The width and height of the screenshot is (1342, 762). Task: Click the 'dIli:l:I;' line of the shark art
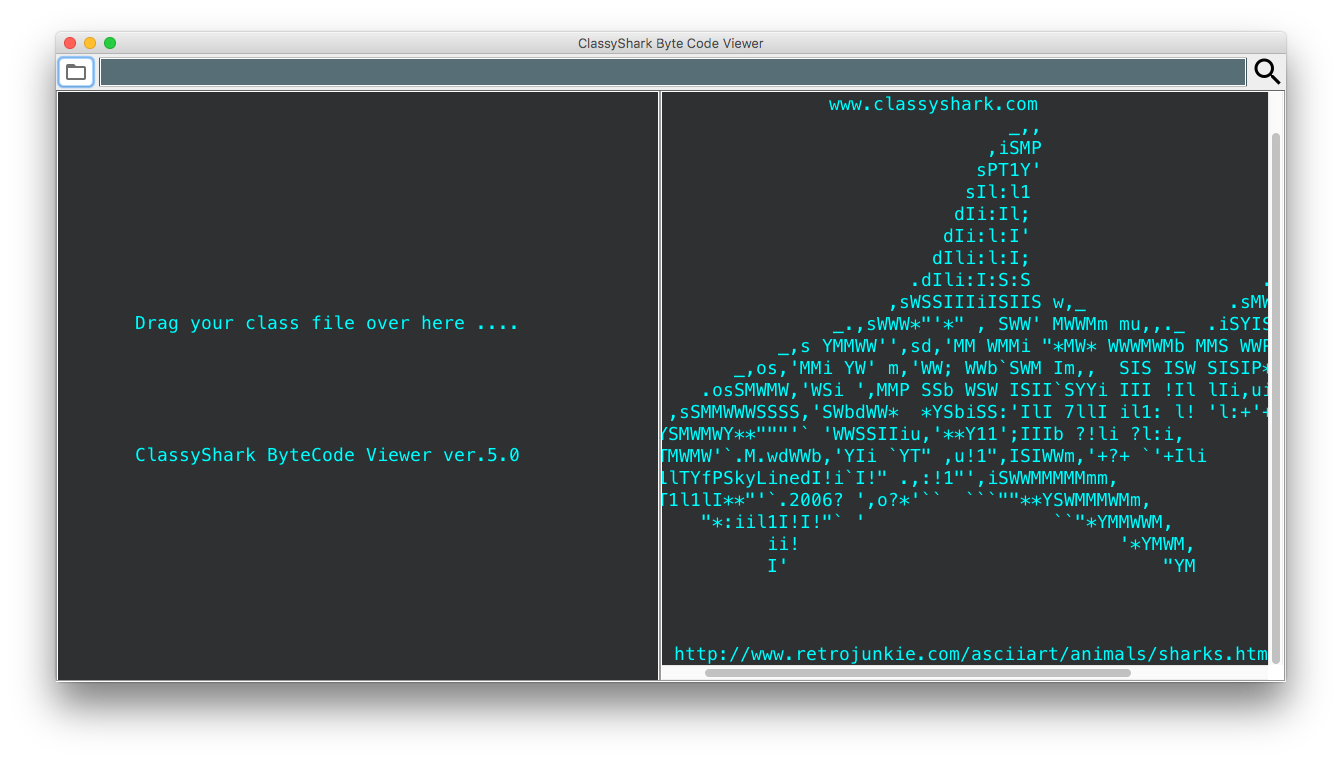point(981,258)
